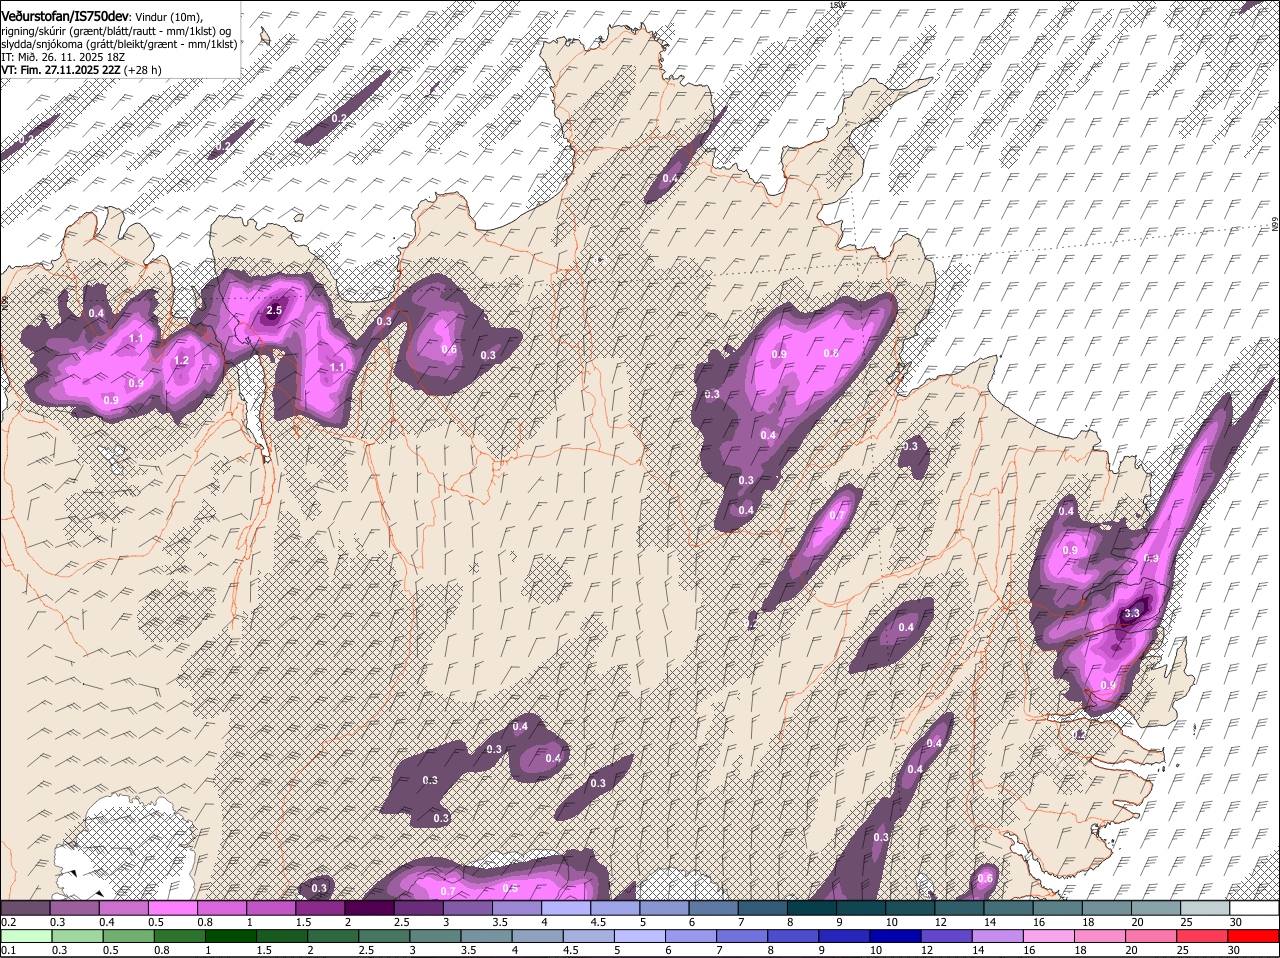
Task: Click the 10 label on the lower scale
Action: pyautogui.click(x=875, y=950)
